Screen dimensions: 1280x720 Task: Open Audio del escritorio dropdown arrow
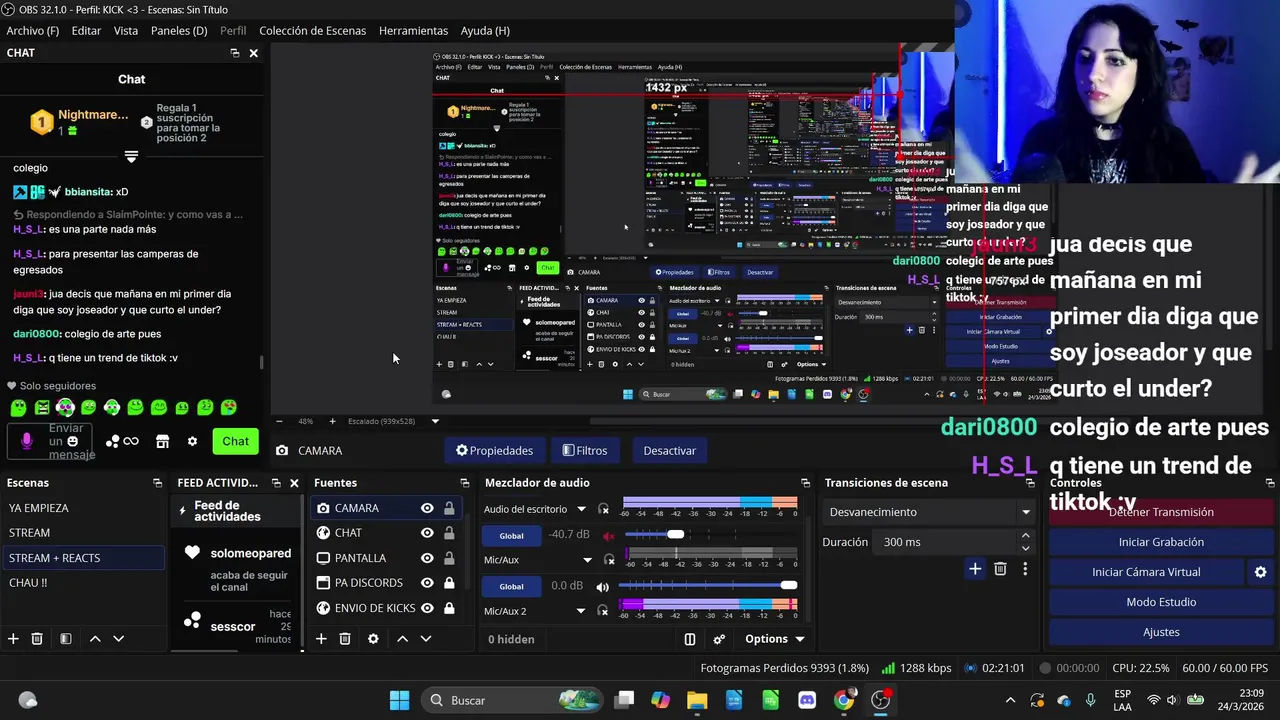pyautogui.click(x=581, y=509)
